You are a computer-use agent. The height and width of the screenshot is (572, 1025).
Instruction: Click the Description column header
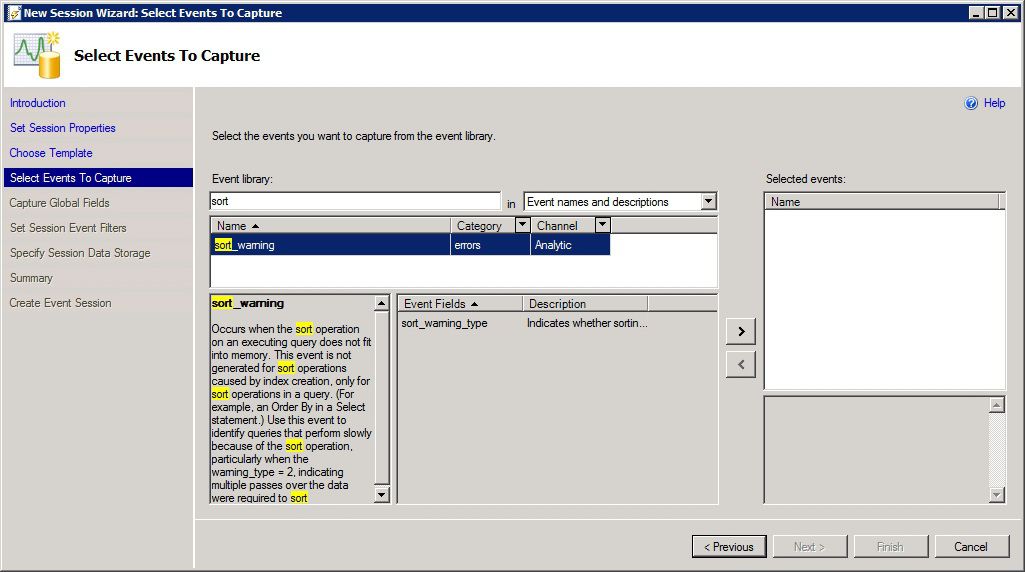pyautogui.click(x=585, y=303)
